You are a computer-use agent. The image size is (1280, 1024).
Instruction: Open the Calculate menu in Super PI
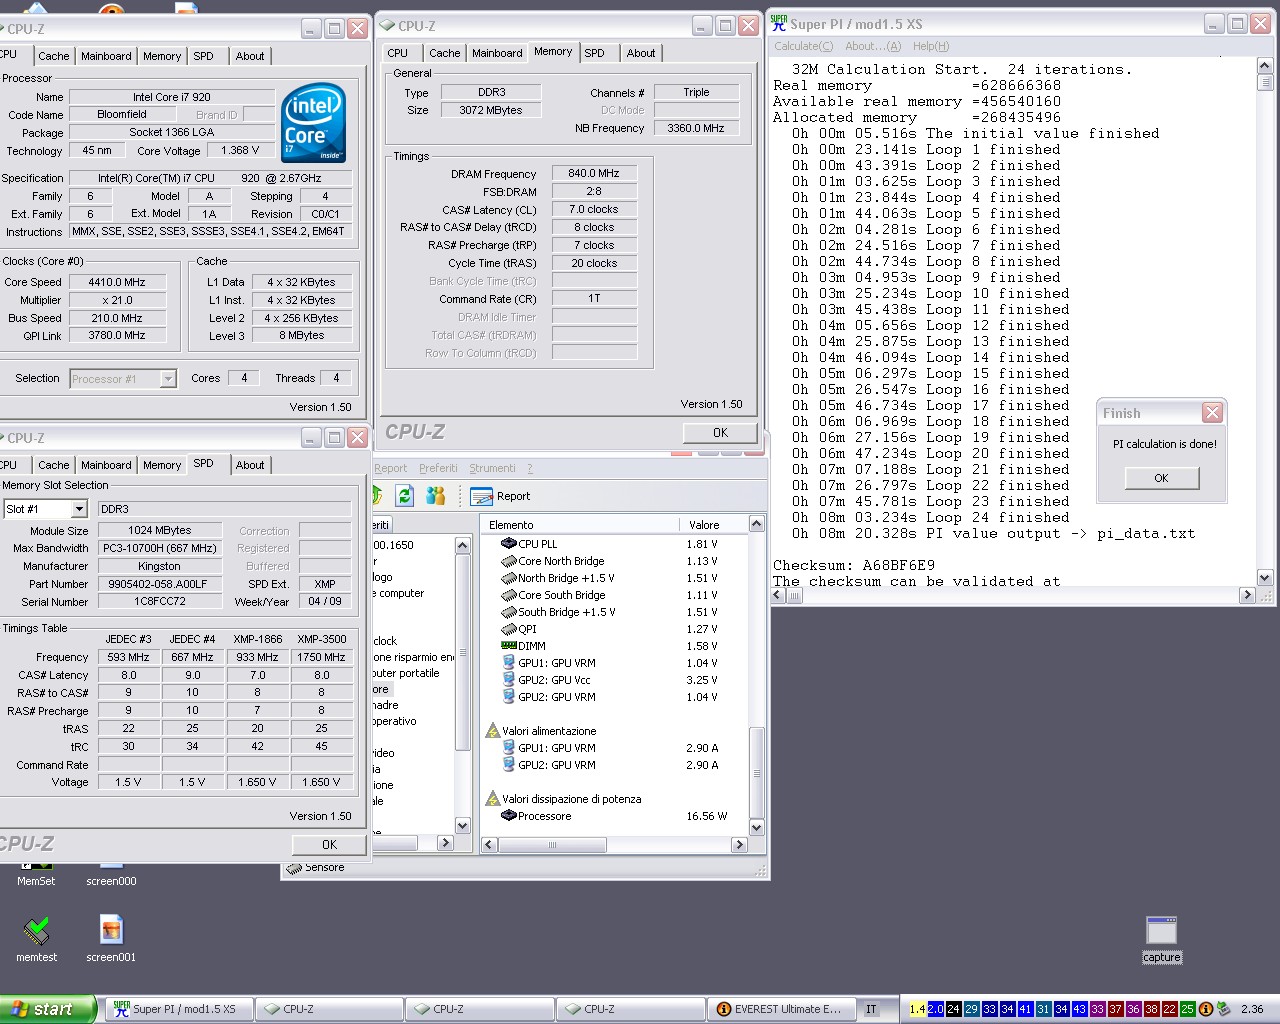pos(803,46)
